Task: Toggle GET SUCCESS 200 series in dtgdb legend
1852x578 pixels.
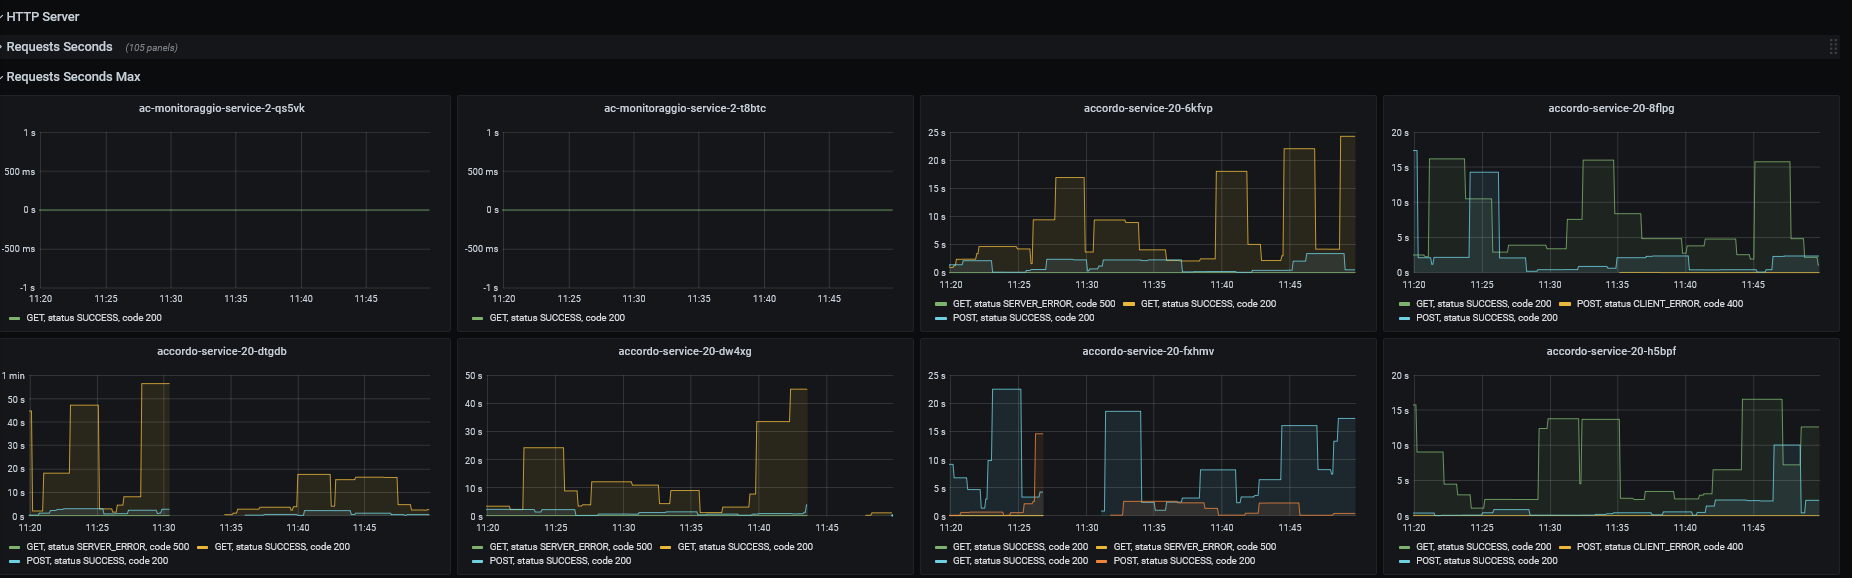Action: 282,547
